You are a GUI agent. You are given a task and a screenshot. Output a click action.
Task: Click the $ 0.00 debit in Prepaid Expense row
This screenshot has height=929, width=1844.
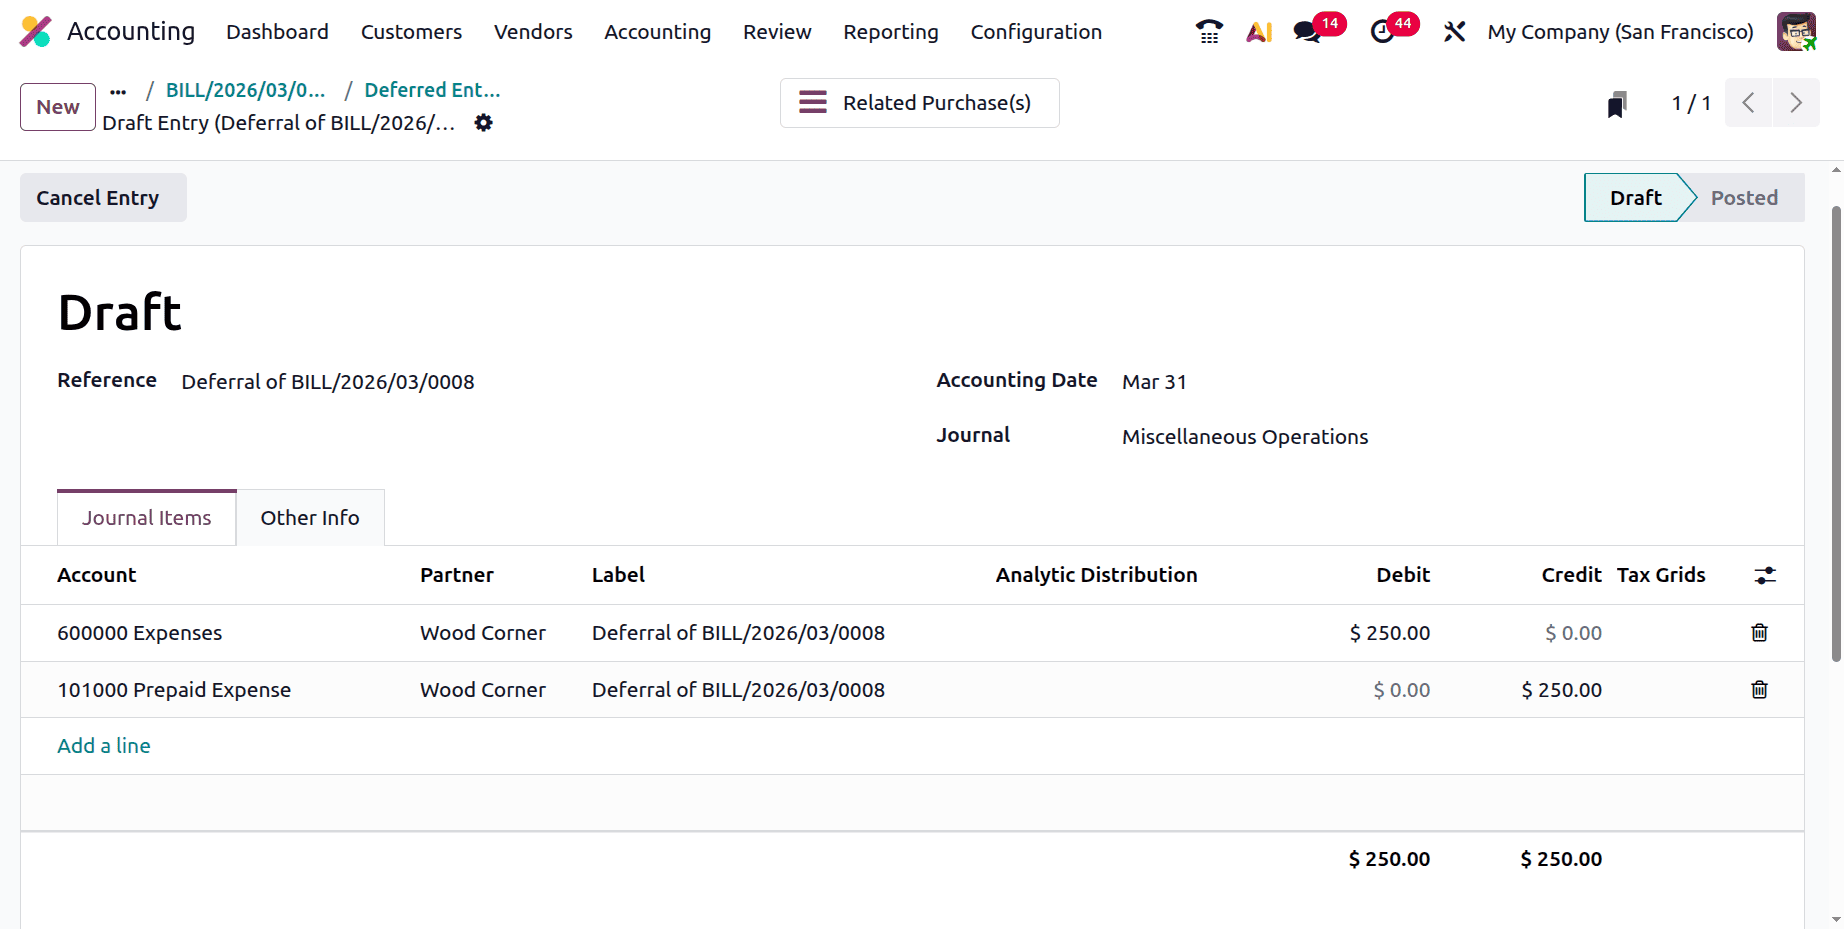point(1401,690)
